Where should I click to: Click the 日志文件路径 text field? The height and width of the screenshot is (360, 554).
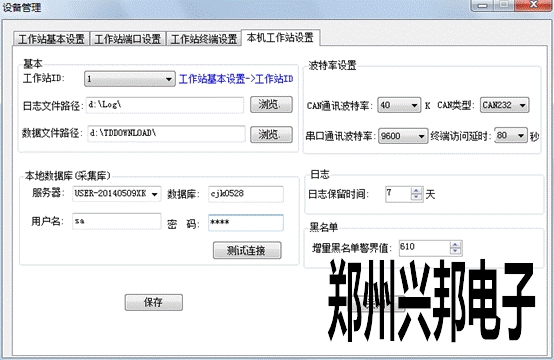click(x=165, y=105)
